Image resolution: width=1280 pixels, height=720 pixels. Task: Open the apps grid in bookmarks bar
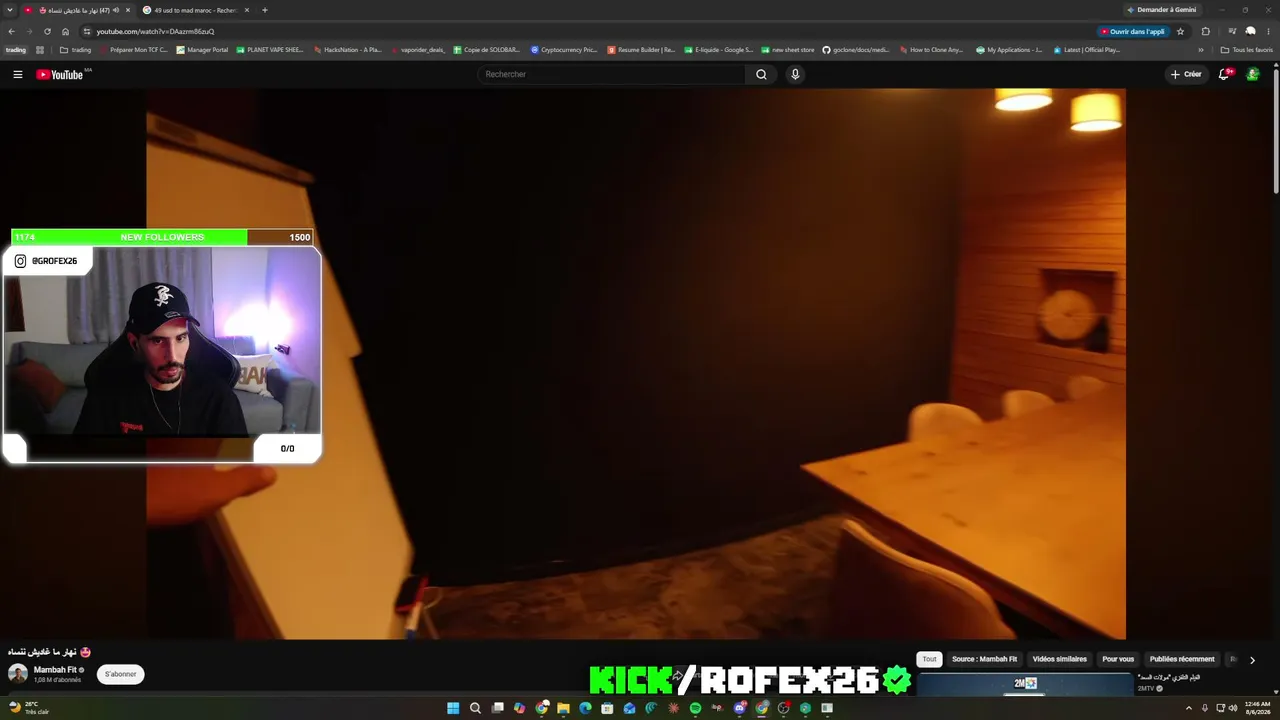pyautogui.click(x=40, y=50)
